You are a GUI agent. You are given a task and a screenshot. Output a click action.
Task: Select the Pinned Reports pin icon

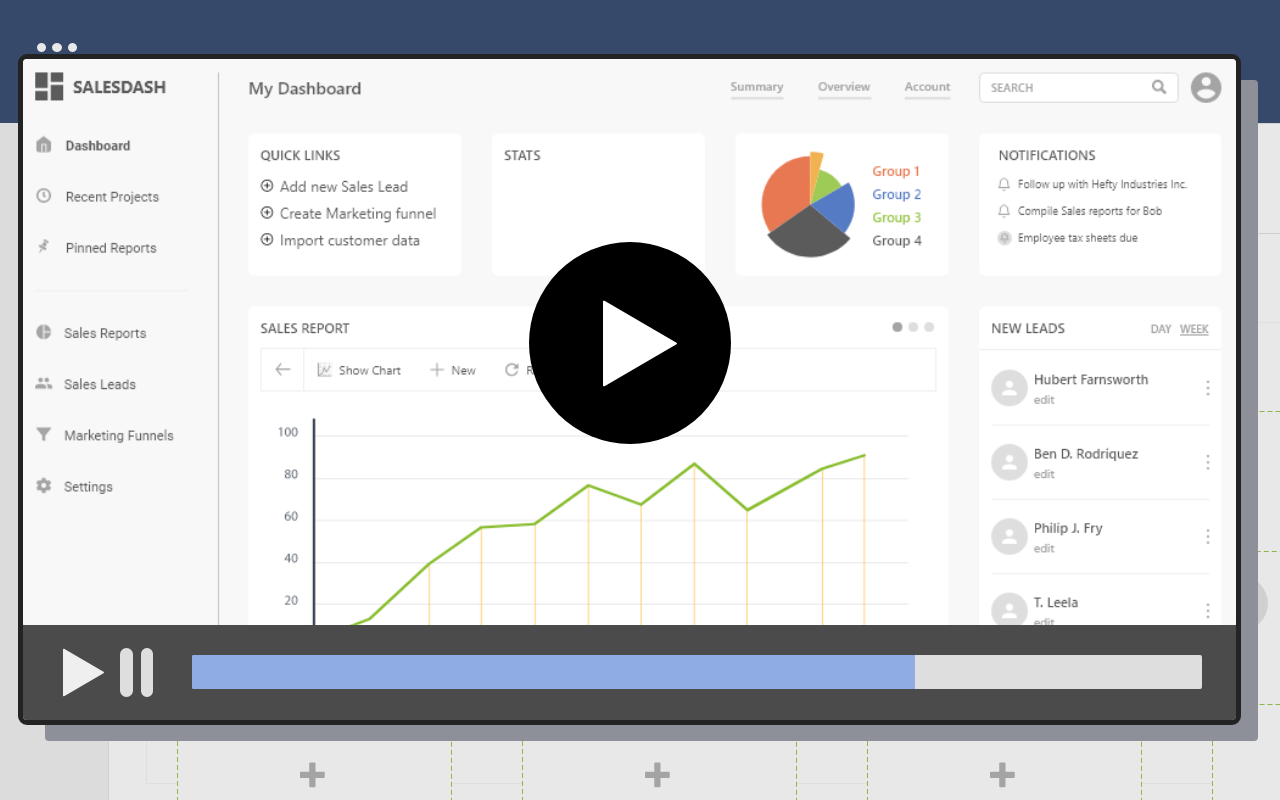pyautogui.click(x=44, y=247)
